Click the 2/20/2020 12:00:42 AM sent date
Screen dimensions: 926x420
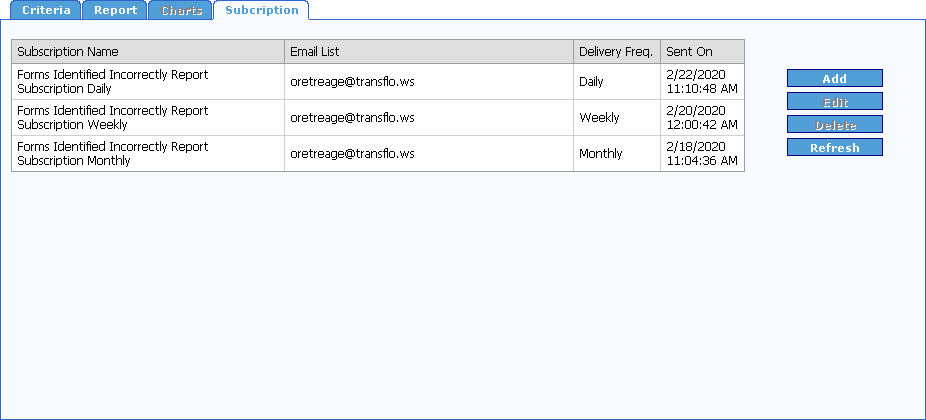702,118
